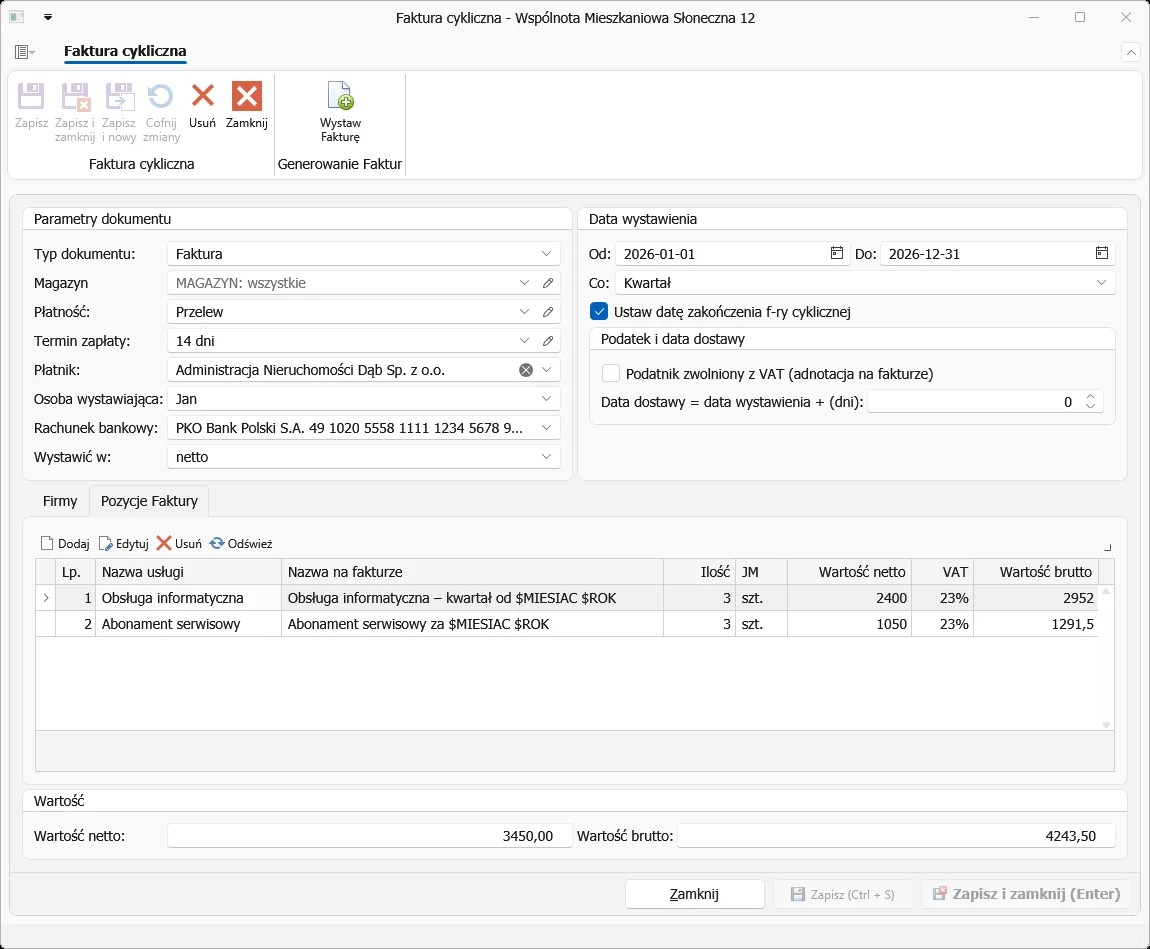This screenshot has width=1150, height=949.
Task: Click Usuń in the positions toolbar
Action: click(179, 543)
